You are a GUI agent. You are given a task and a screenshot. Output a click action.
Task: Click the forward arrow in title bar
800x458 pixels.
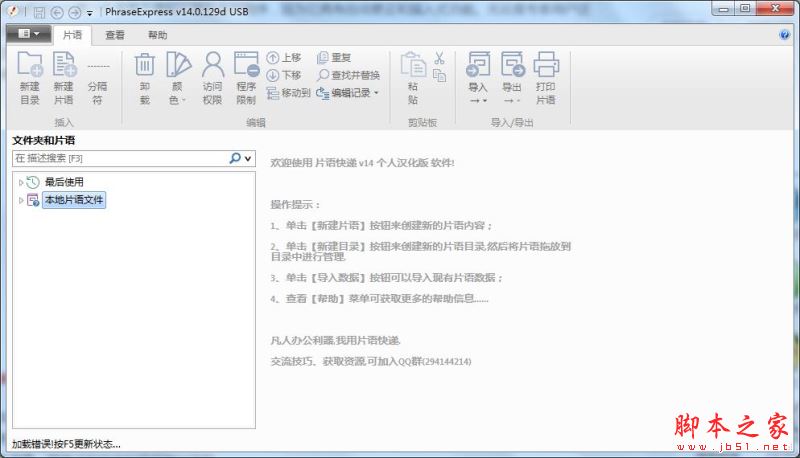click(x=74, y=12)
